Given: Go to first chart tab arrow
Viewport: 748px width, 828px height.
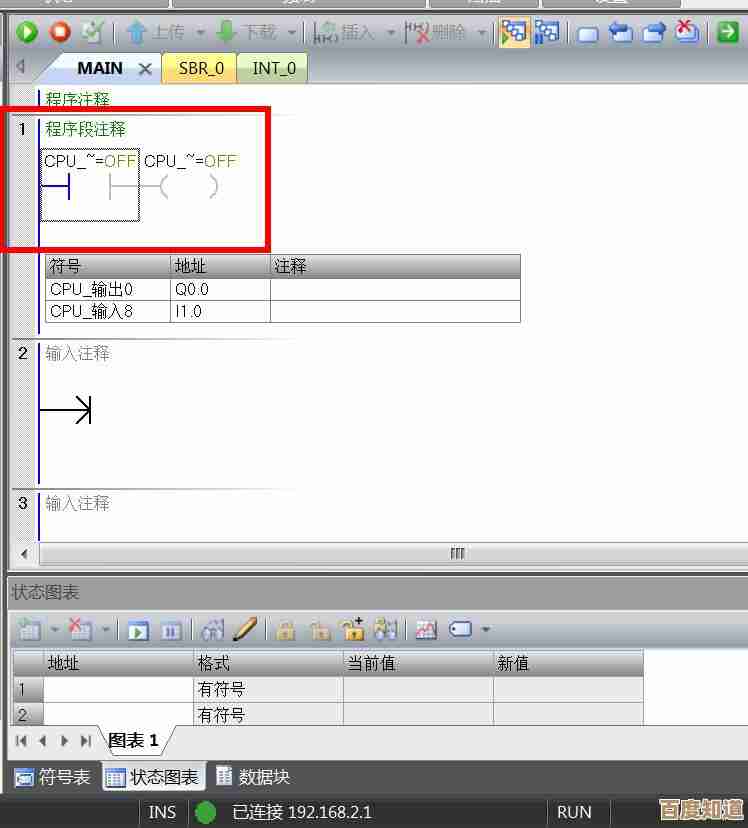Looking at the screenshot, I should 22,741.
